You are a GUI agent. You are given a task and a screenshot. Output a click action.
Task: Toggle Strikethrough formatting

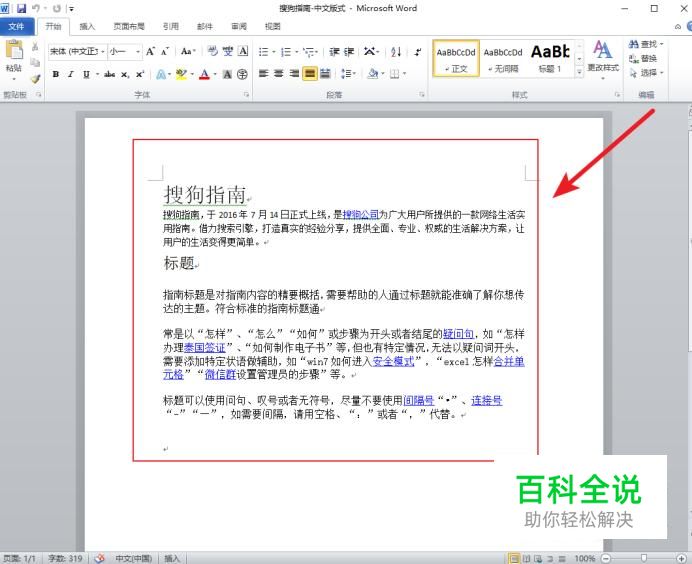point(110,74)
